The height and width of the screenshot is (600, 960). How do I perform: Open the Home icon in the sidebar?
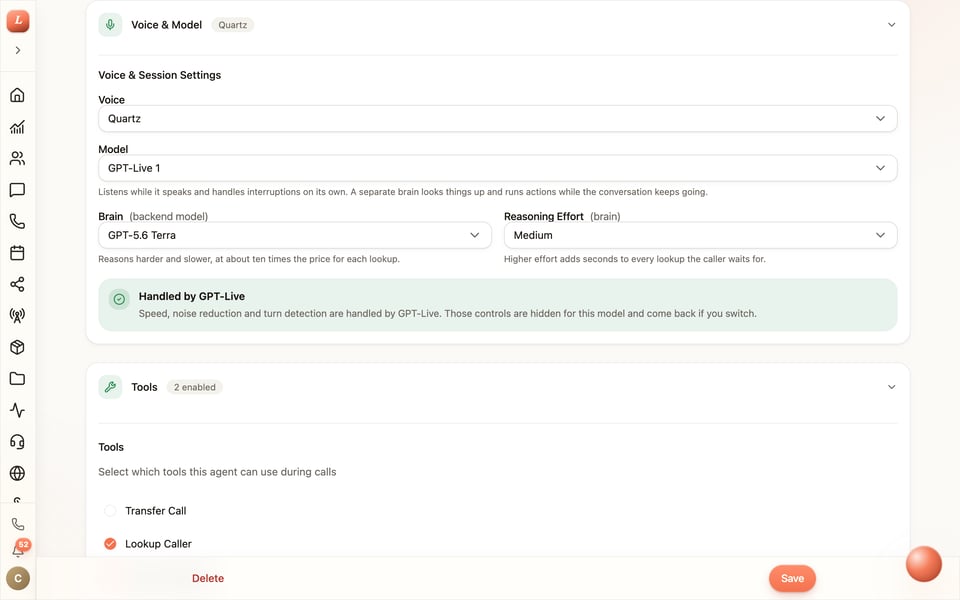click(x=17, y=95)
